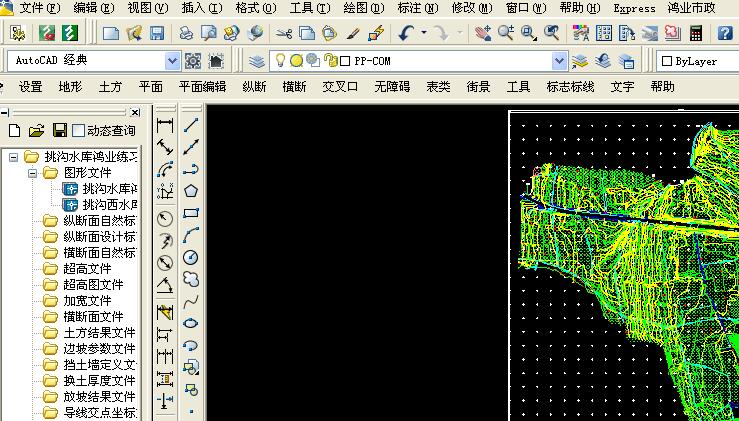739x421 pixels.
Task: Select the Circle draw tool
Action: click(190, 257)
